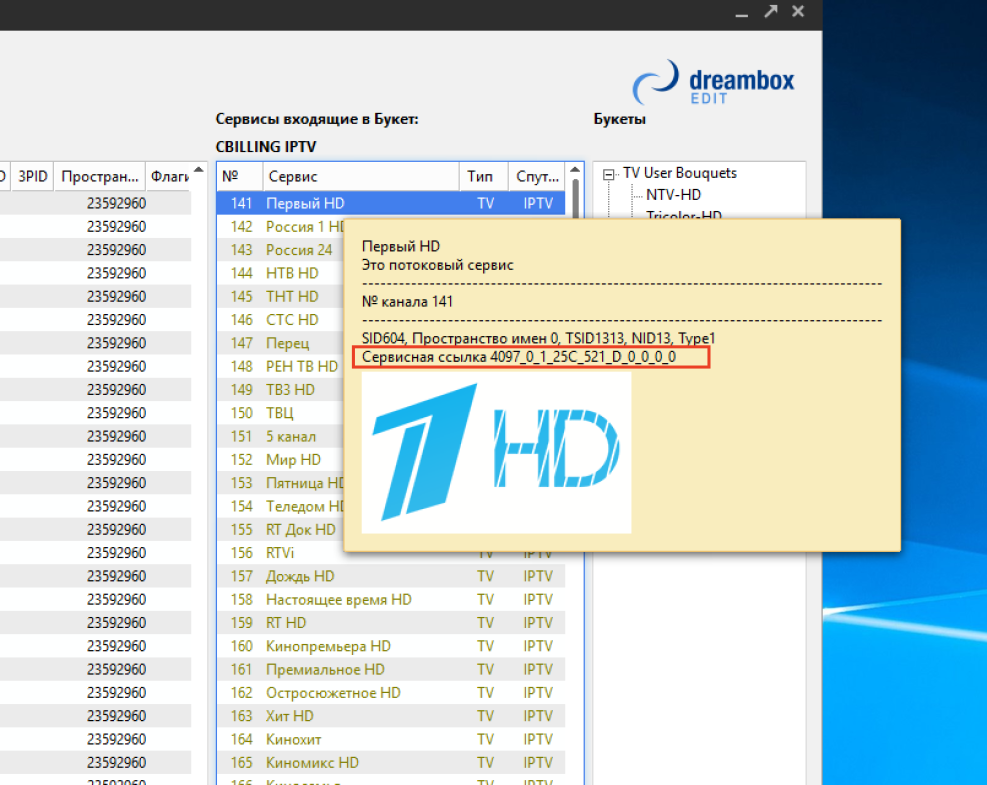Click the 3PID column header
Image resolution: width=987 pixels, height=785 pixels.
coord(32,176)
